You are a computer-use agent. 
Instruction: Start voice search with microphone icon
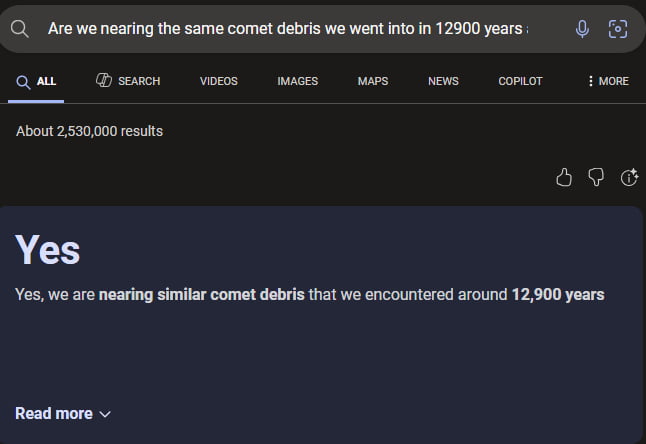click(x=582, y=29)
